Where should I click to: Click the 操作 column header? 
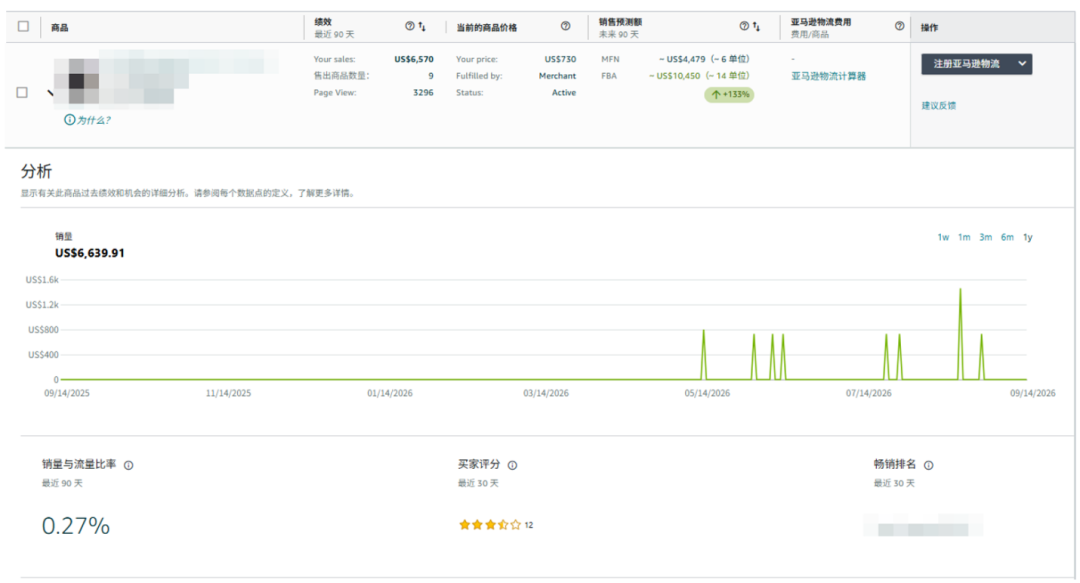(929, 28)
